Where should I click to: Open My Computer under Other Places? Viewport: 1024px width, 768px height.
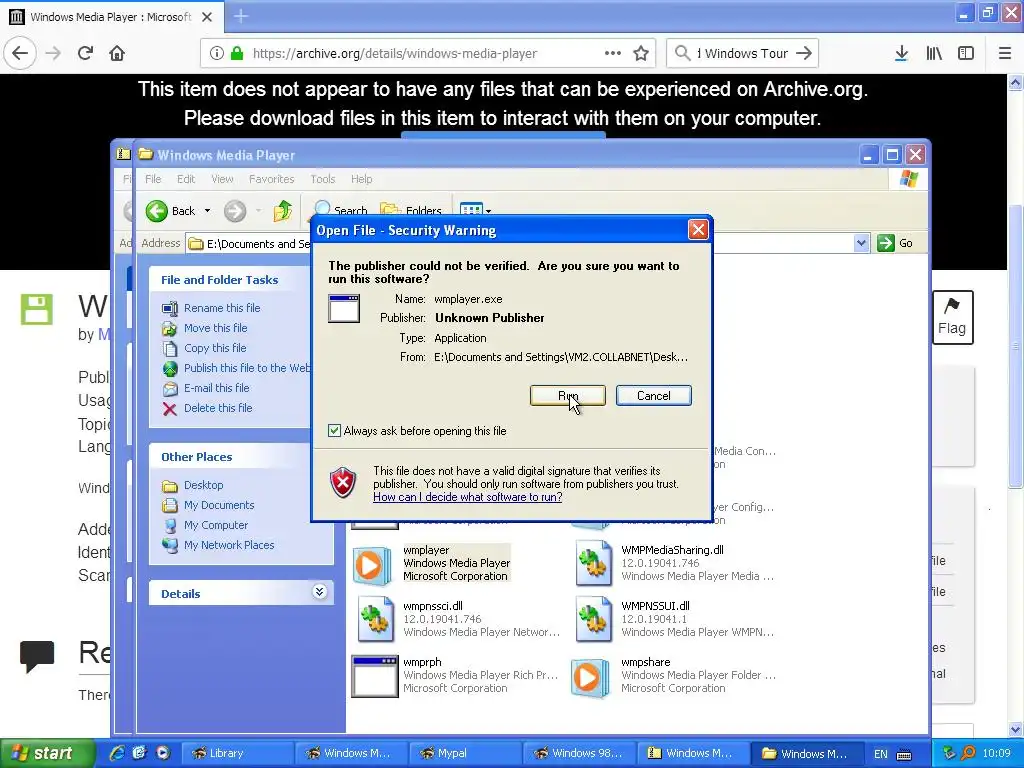click(x=216, y=525)
